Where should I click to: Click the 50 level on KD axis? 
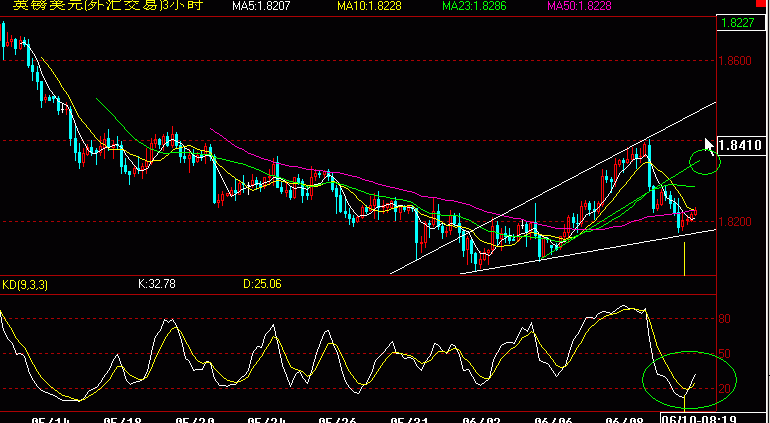tap(724, 354)
